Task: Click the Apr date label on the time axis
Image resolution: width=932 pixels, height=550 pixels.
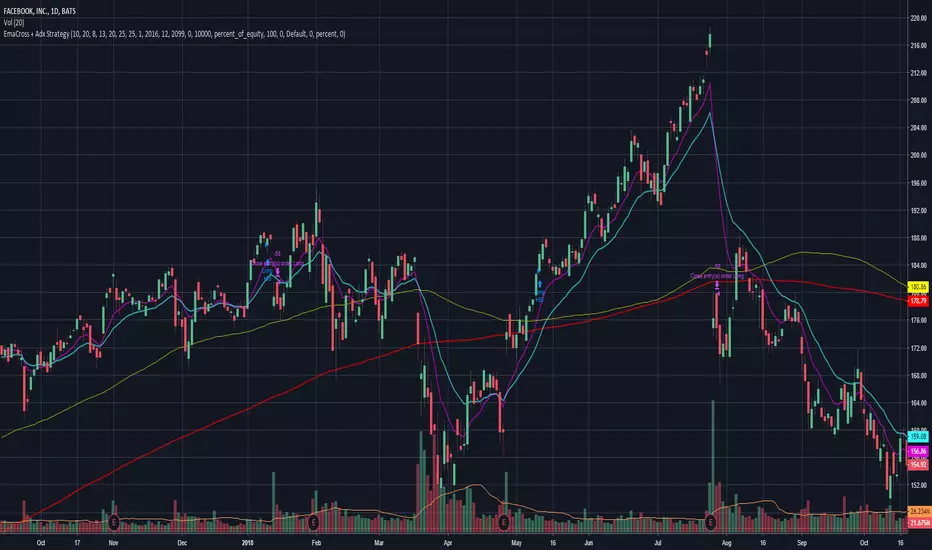Action: 448,542
